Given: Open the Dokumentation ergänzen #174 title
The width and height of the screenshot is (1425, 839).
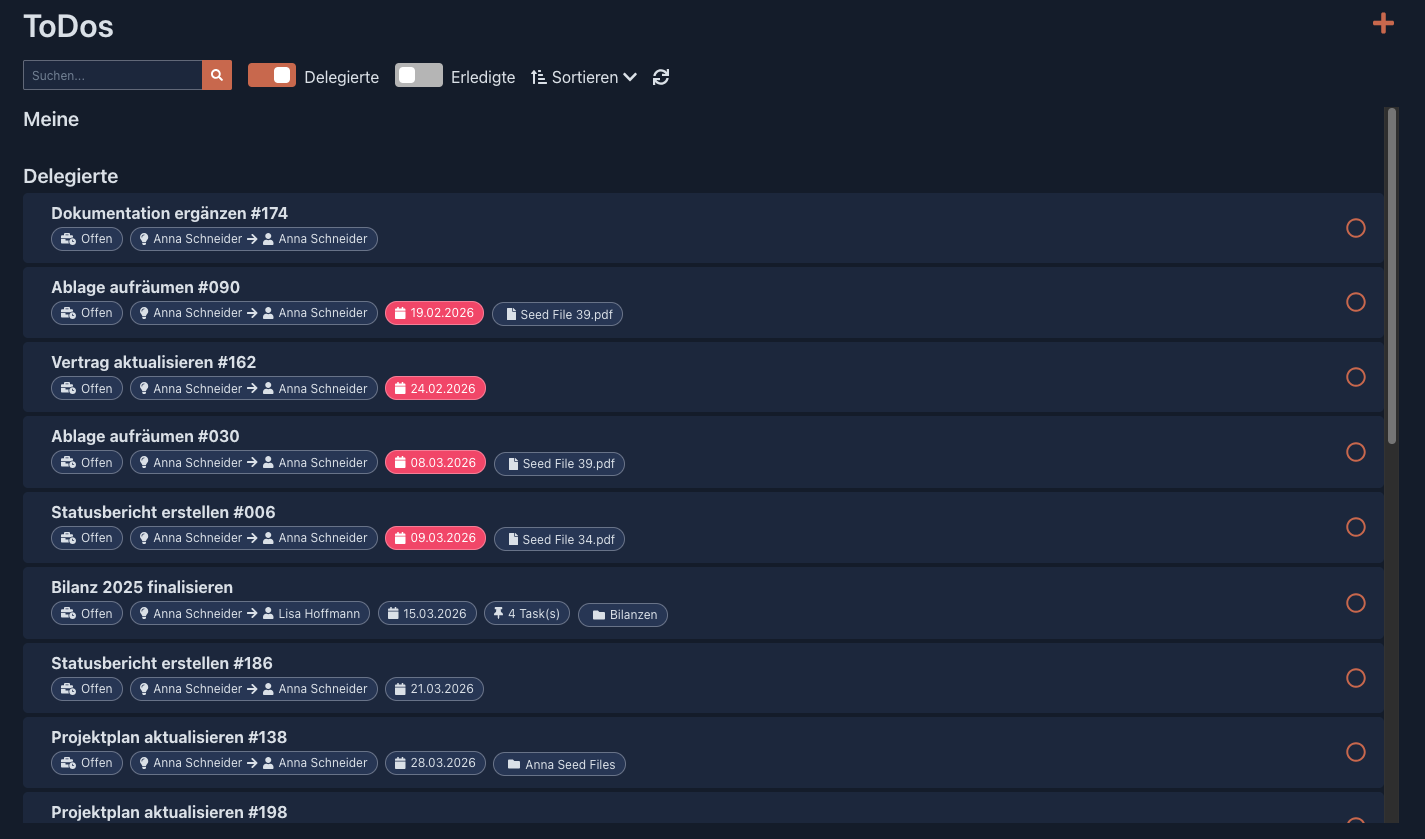Looking at the screenshot, I should coord(169,213).
